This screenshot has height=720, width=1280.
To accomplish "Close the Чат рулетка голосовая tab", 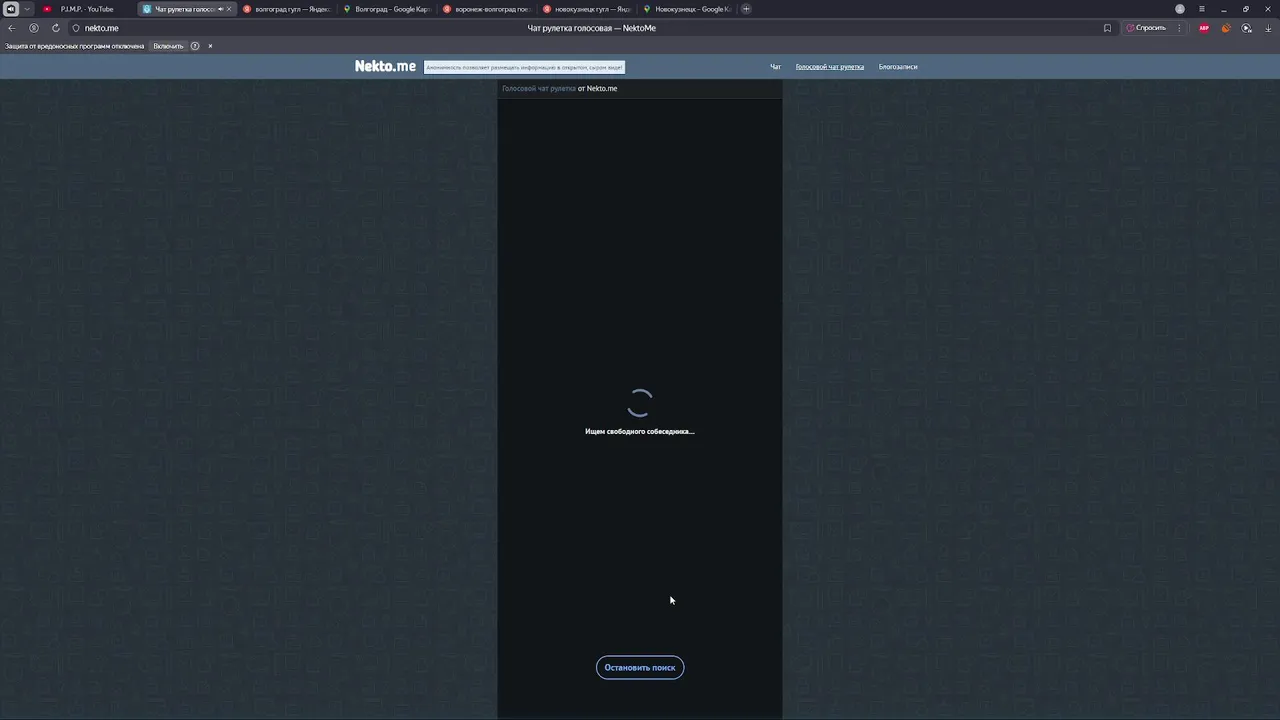I will coord(229,9).
